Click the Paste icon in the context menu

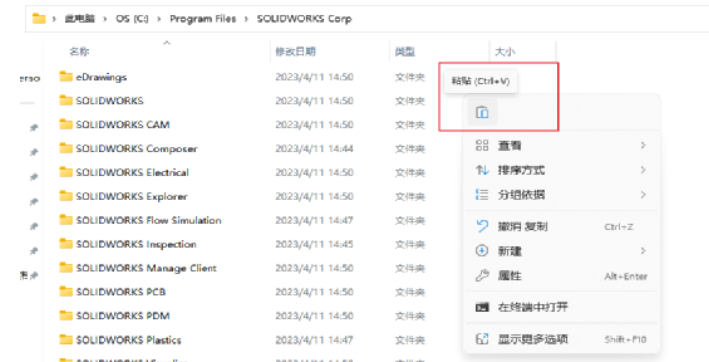click(482, 112)
